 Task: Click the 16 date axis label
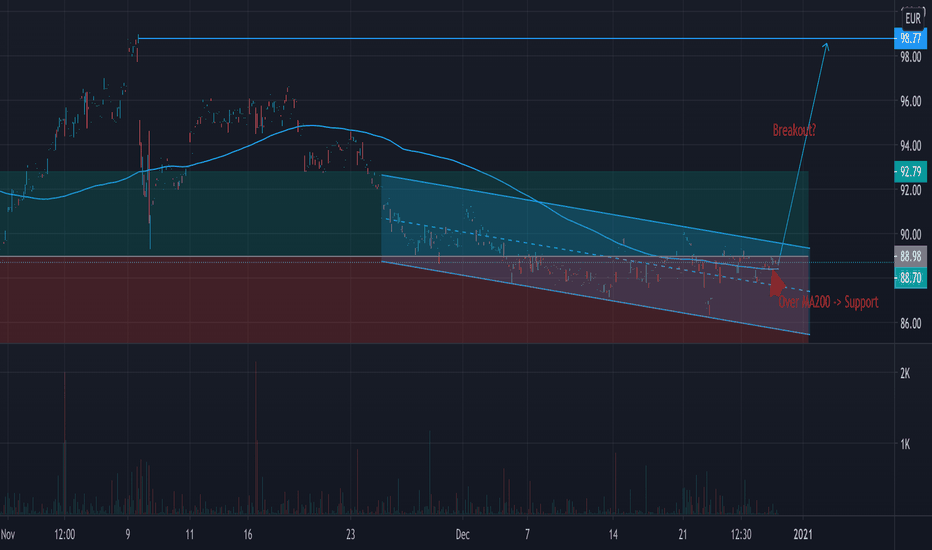pos(248,534)
